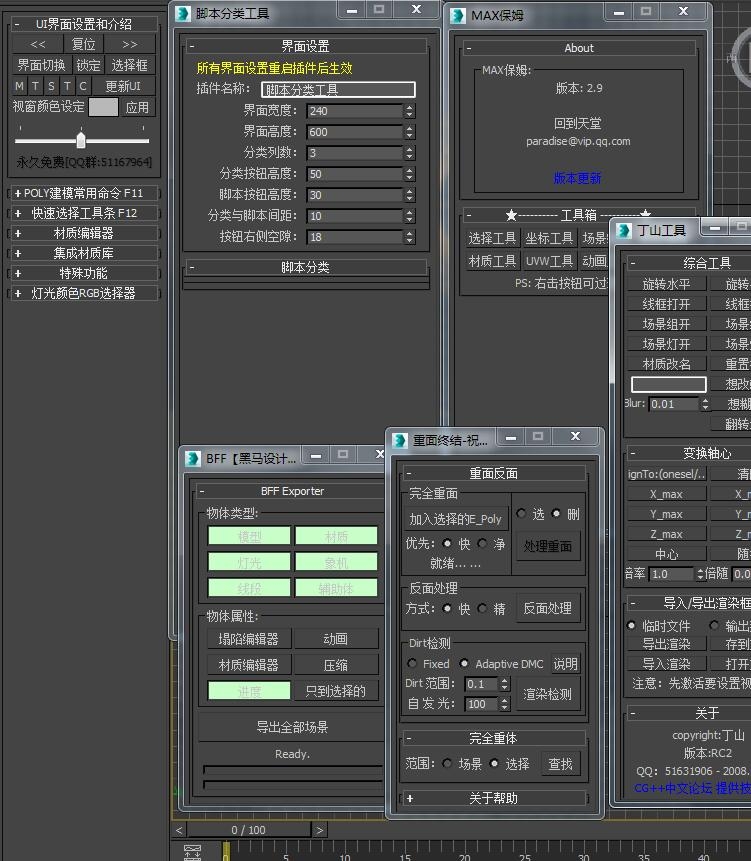Open the 版本更新 link in MAX保姆
This screenshot has width=751, height=861.
[x=577, y=178]
